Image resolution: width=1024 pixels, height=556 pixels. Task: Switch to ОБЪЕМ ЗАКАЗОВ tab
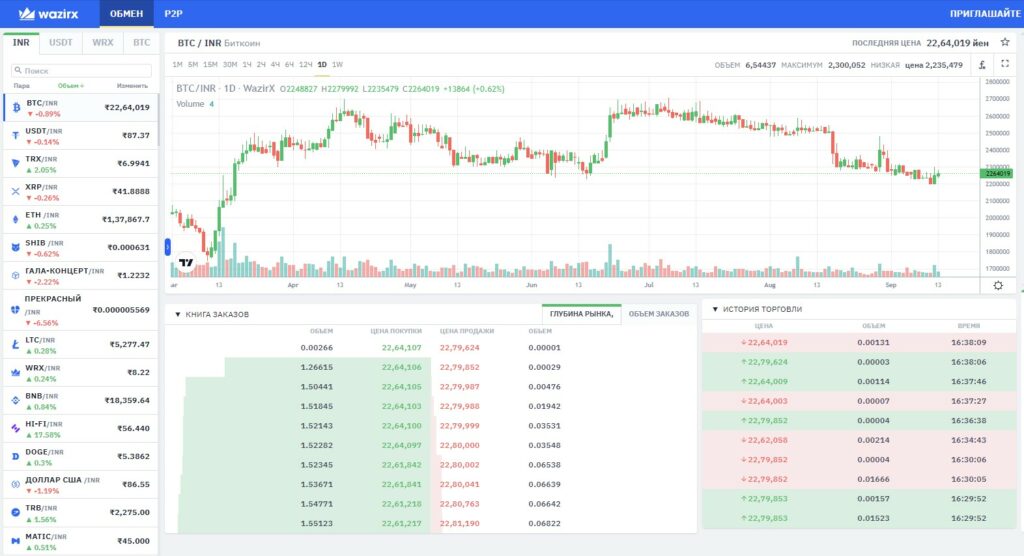tap(658, 314)
